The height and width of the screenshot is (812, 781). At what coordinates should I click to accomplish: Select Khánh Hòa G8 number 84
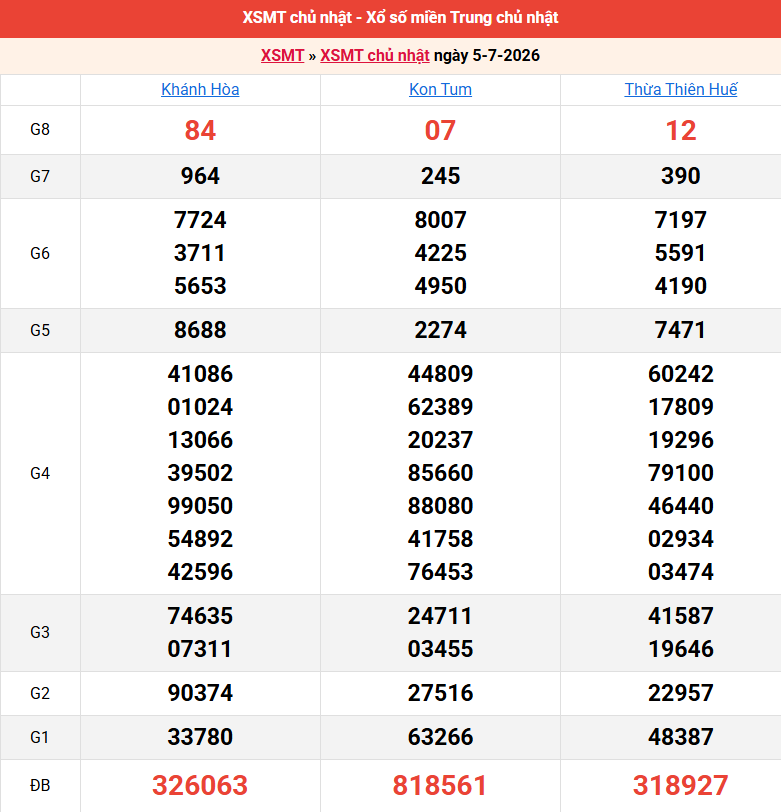(x=200, y=130)
